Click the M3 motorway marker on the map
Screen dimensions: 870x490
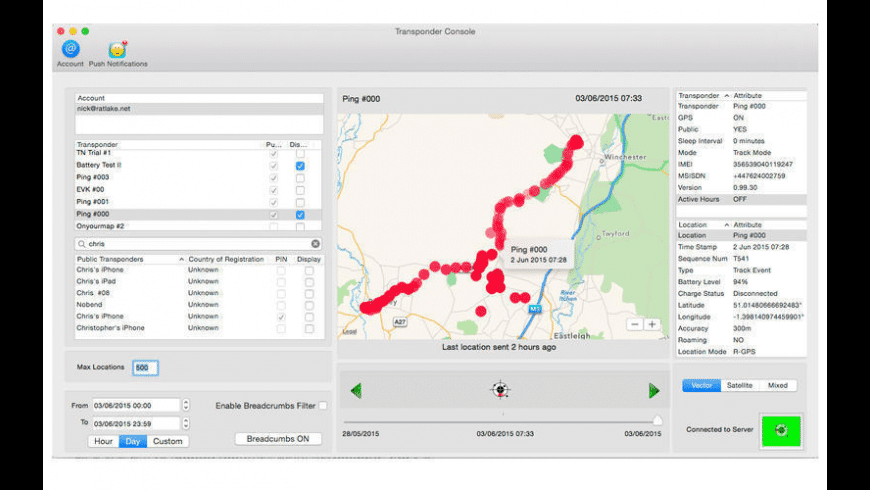(534, 309)
